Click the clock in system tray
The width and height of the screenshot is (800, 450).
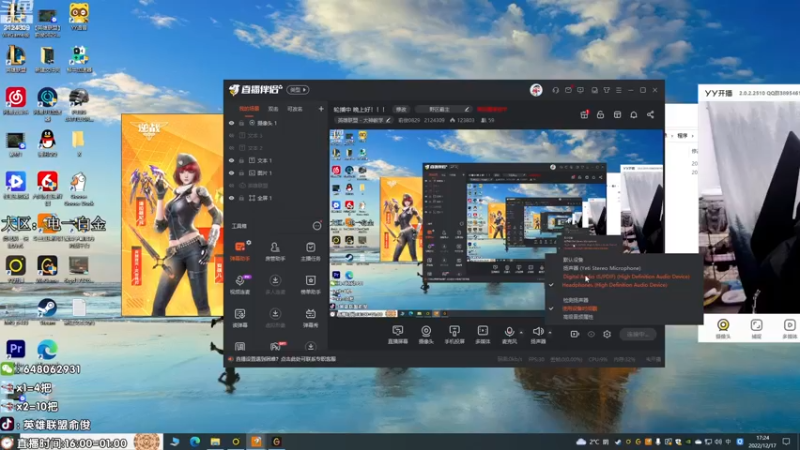click(x=762, y=441)
